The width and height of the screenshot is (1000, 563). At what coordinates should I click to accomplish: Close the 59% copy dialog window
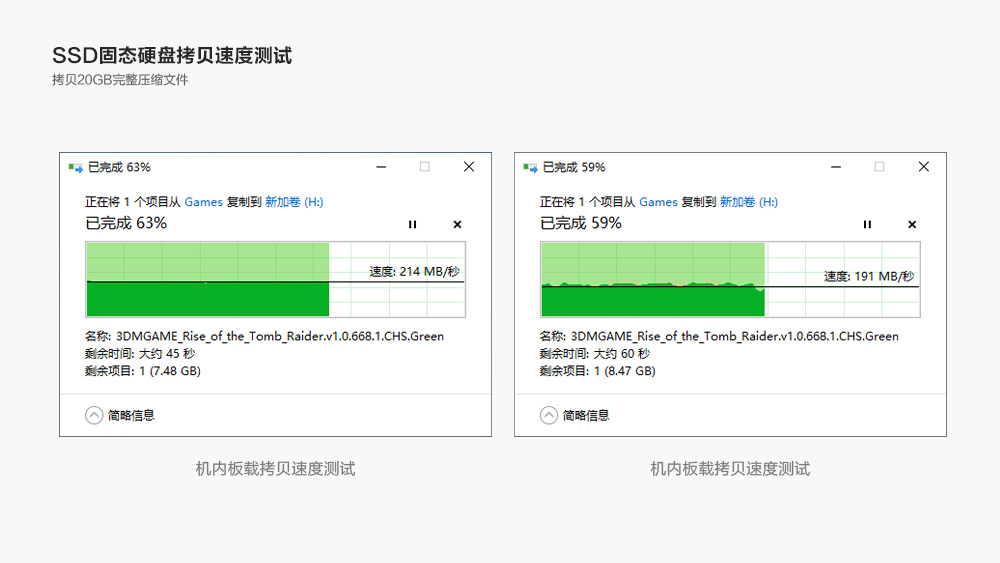(924, 167)
